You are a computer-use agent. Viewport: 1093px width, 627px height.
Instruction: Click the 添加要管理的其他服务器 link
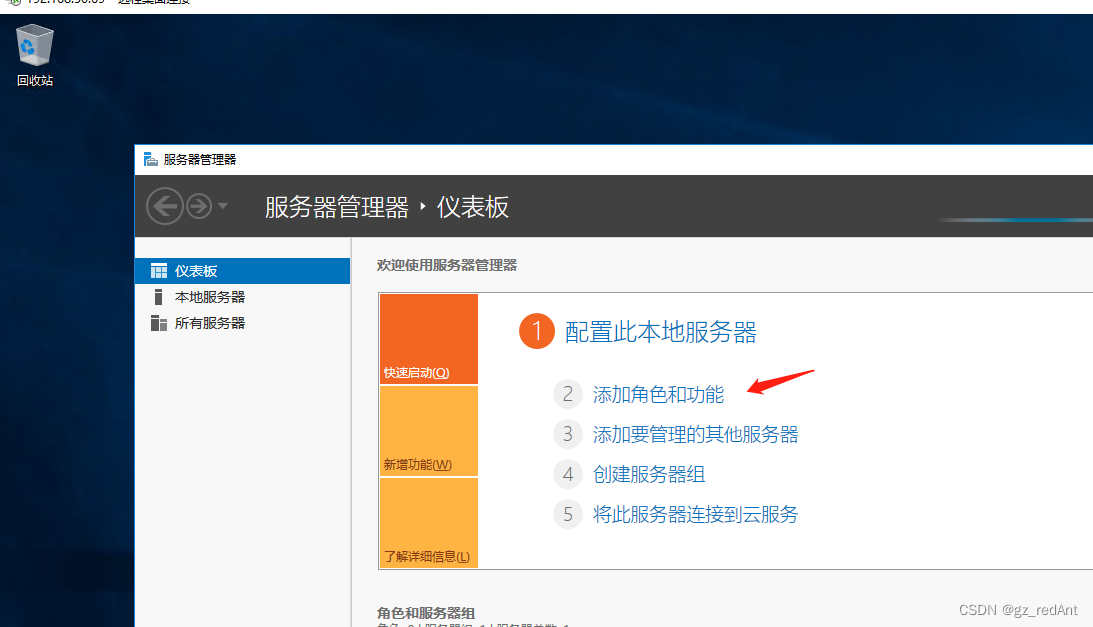[695, 435]
